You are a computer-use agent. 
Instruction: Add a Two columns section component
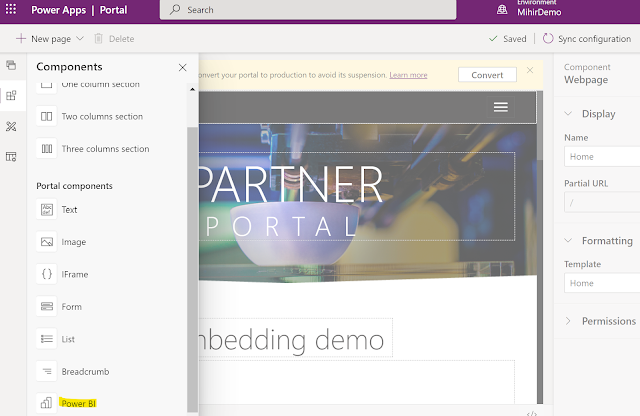pos(93,116)
